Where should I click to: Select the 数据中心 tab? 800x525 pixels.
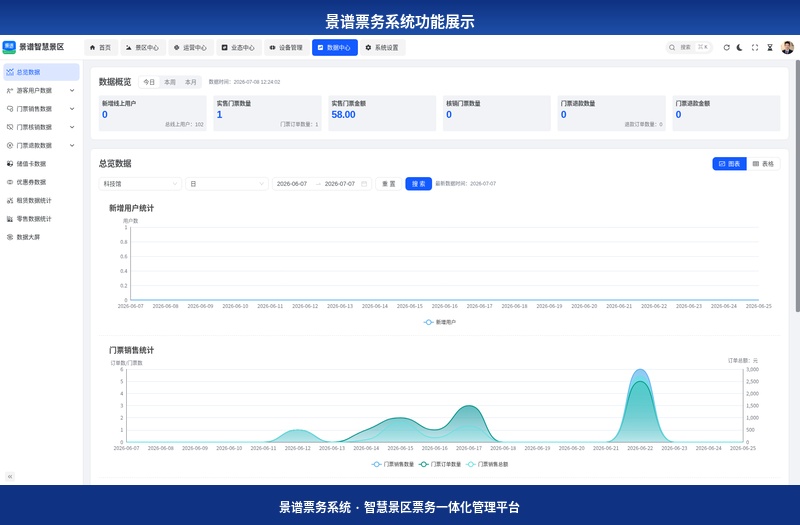[335, 47]
